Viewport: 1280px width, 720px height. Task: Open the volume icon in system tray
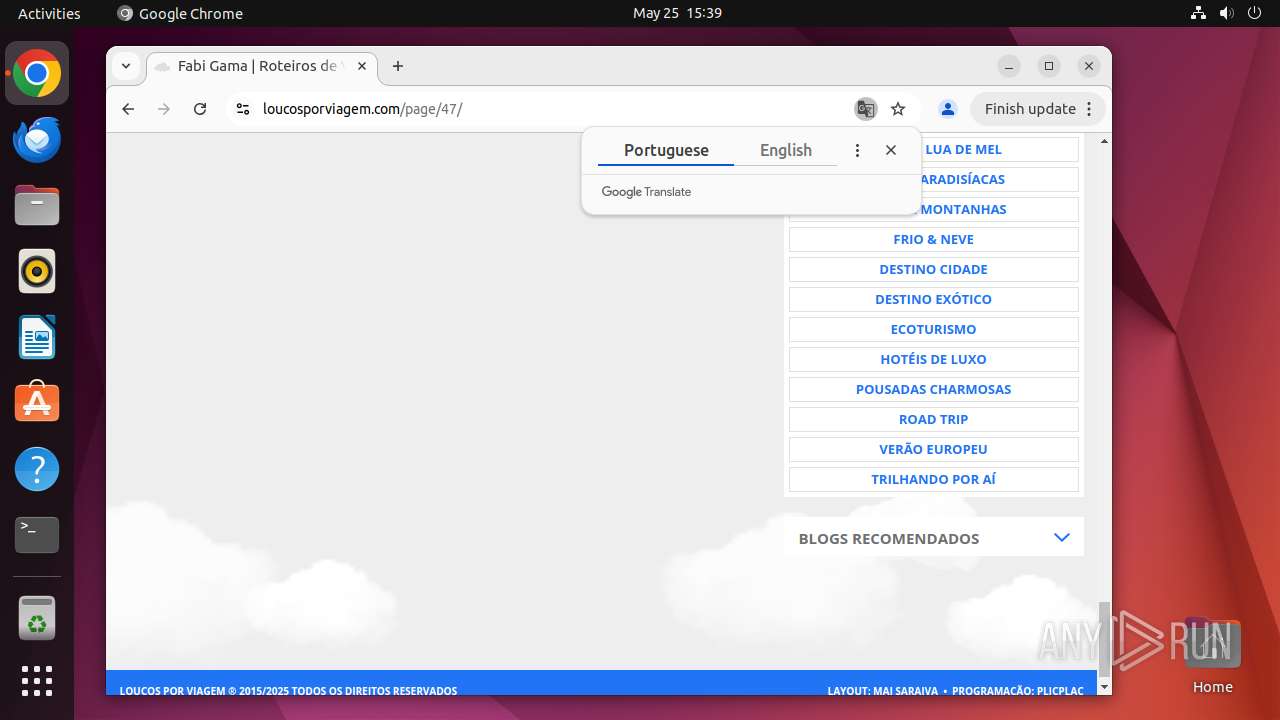click(1227, 13)
